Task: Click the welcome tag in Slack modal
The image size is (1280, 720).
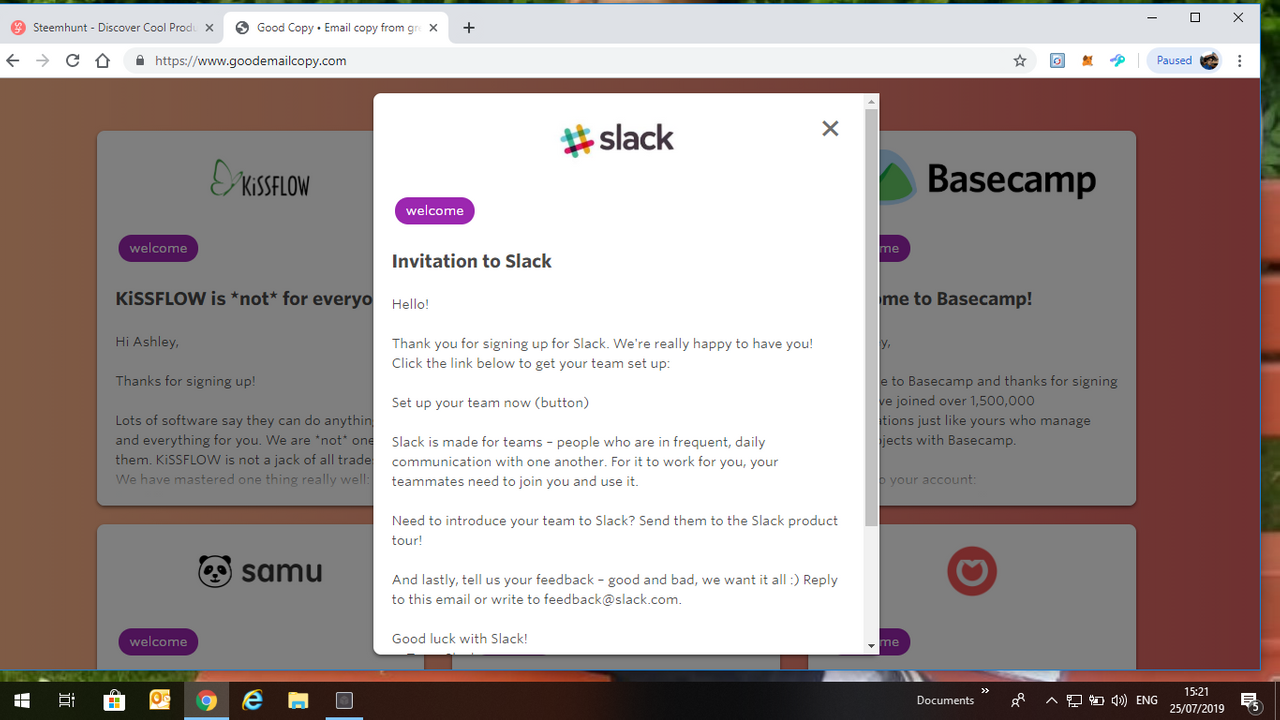Action: click(434, 211)
